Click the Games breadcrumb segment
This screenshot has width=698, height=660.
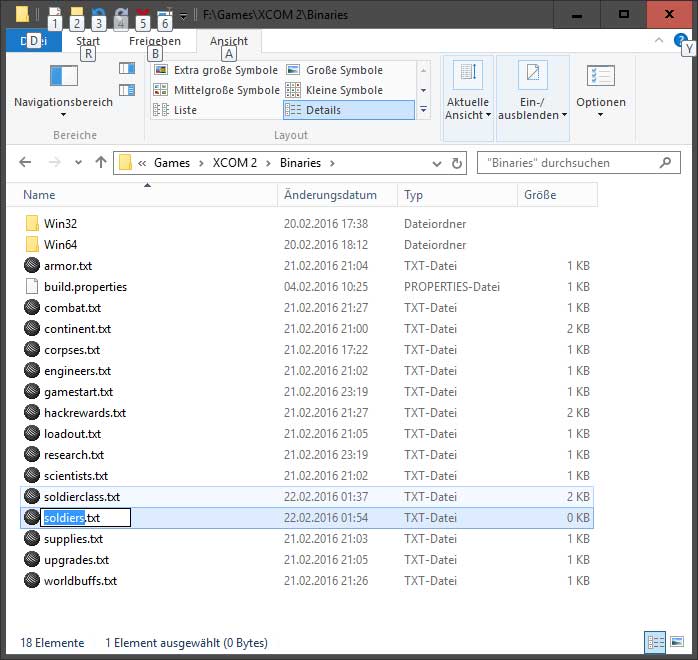[172, 163]
